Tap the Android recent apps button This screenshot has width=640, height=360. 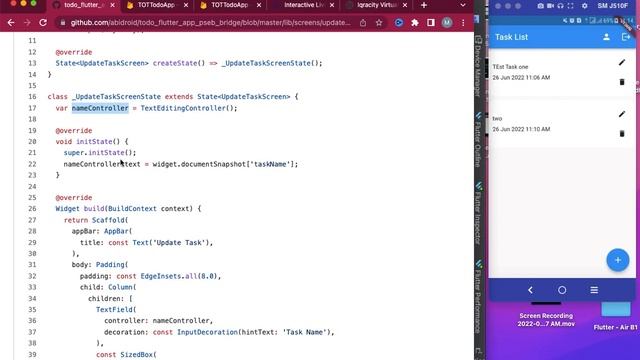(x=594, y=290)
